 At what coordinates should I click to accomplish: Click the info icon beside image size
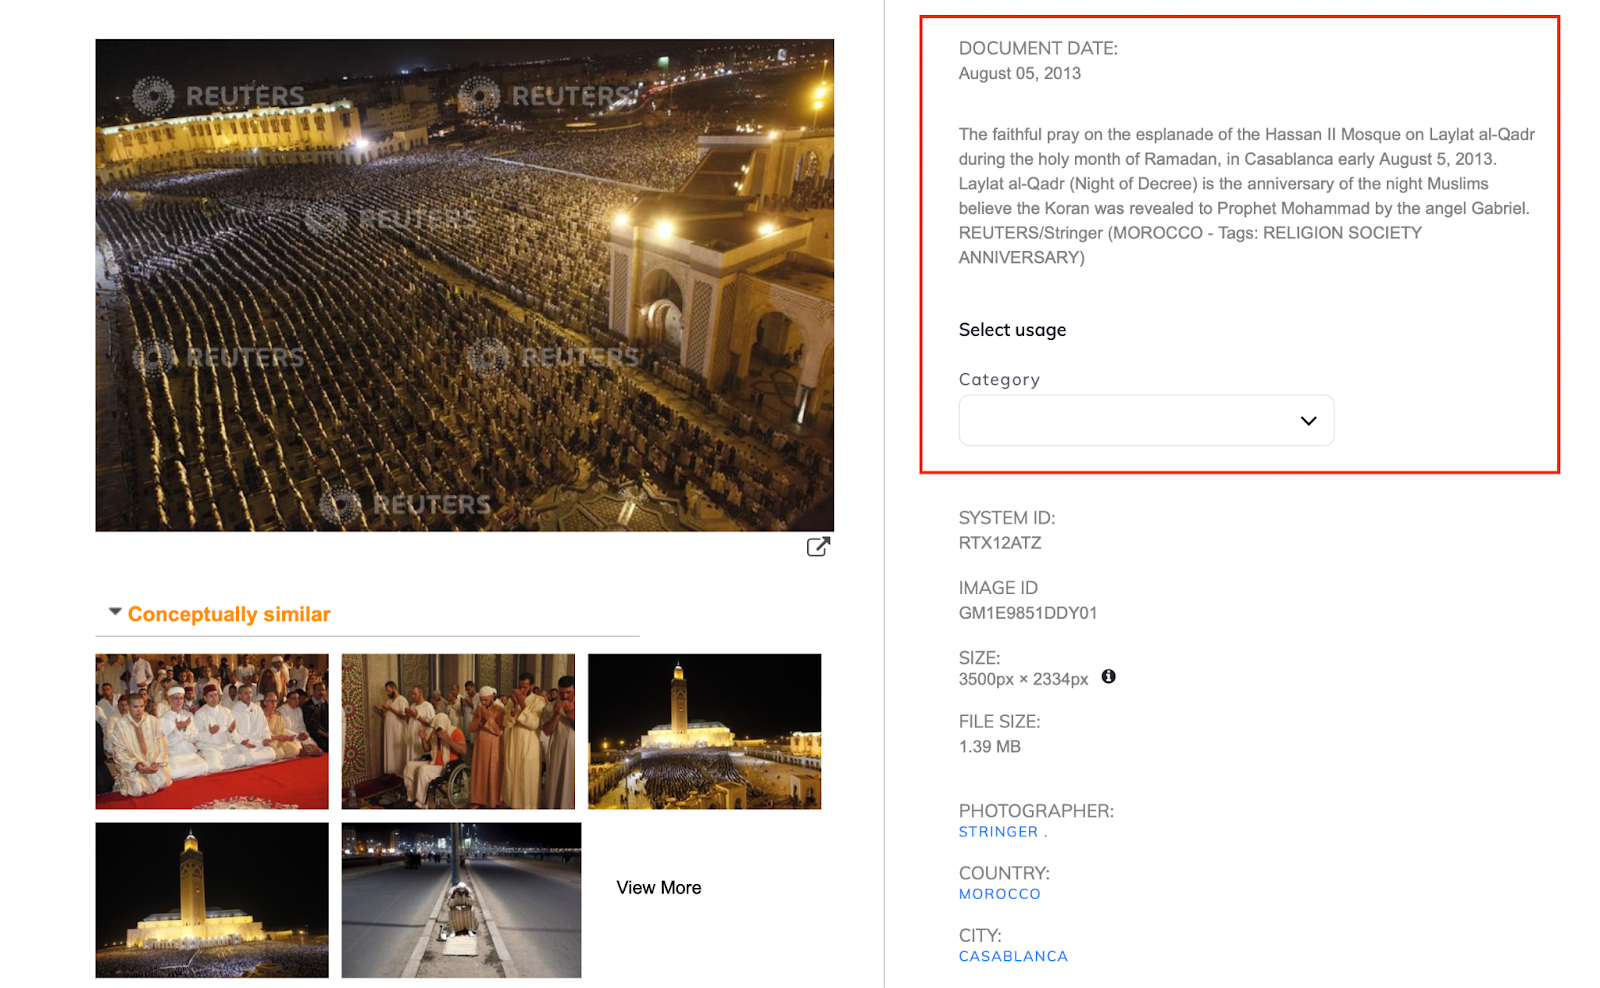click(x=1108, y=677)
